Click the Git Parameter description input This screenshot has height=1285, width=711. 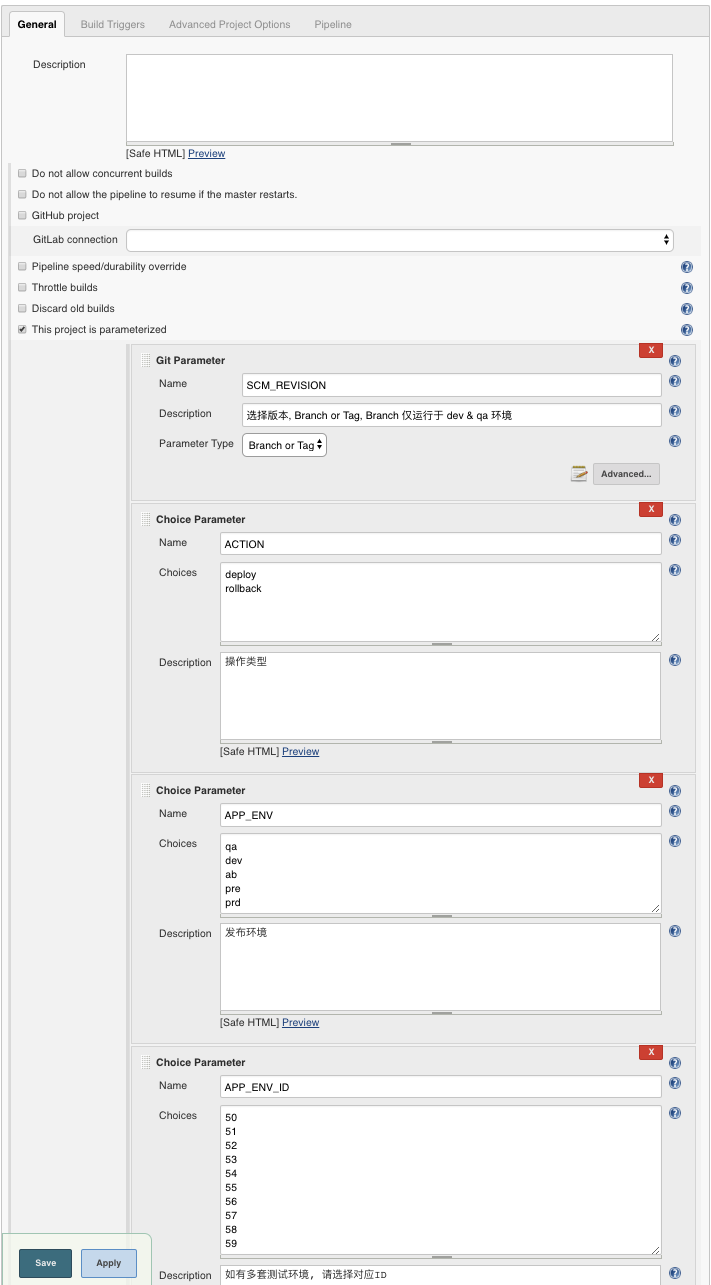tap(452, 415)
